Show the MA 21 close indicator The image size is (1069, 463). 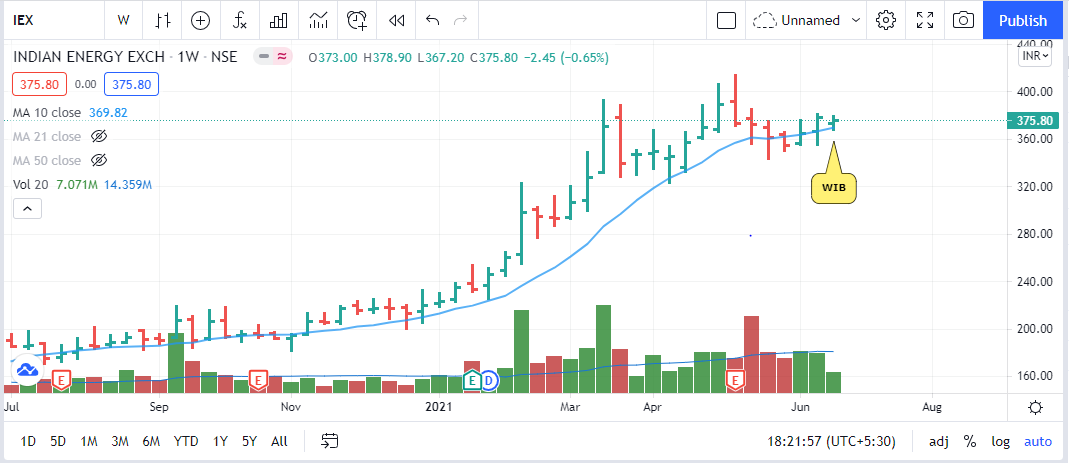[99, 136]
